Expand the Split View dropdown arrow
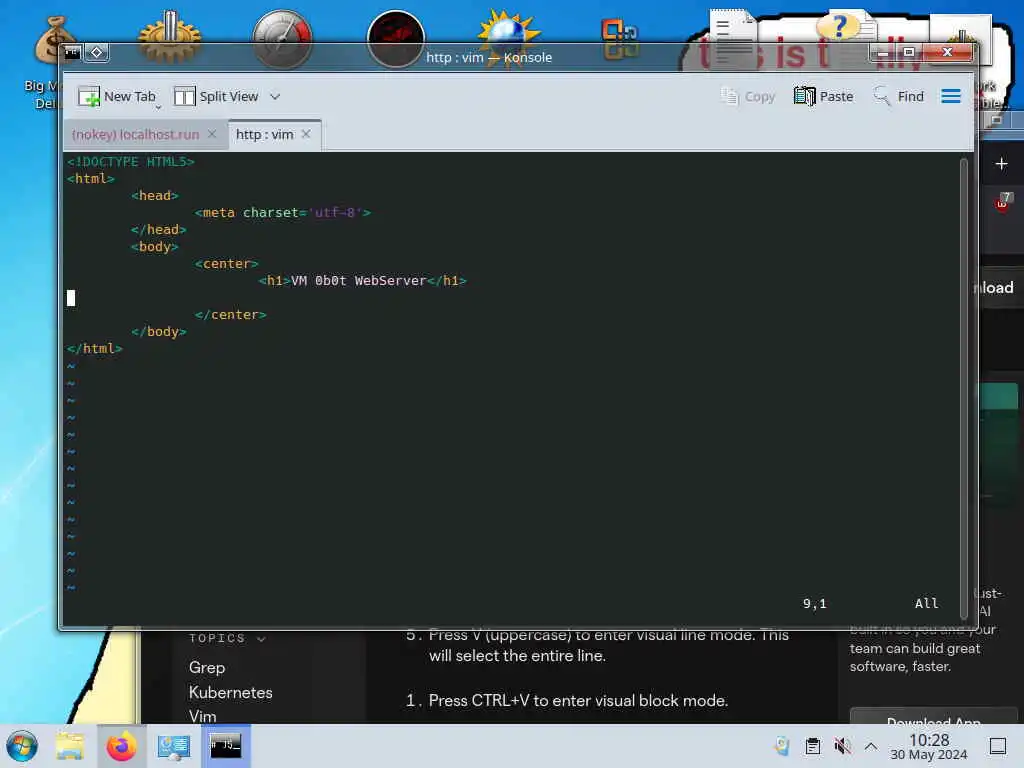Screen dimensions: 1024x768 coord(275,97)
